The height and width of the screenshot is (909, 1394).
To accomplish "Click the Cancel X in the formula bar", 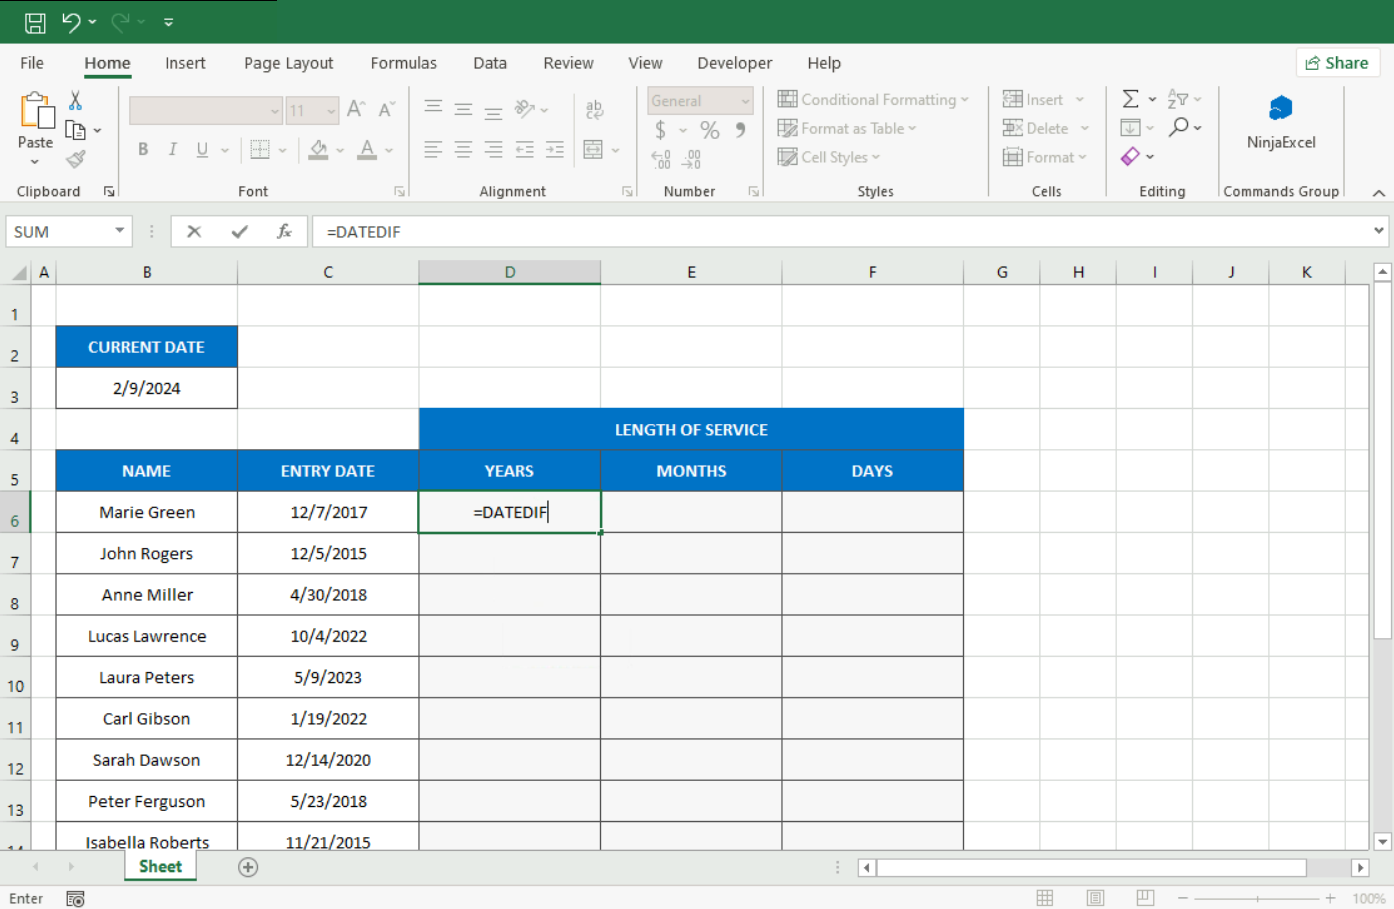I will 194,232.
